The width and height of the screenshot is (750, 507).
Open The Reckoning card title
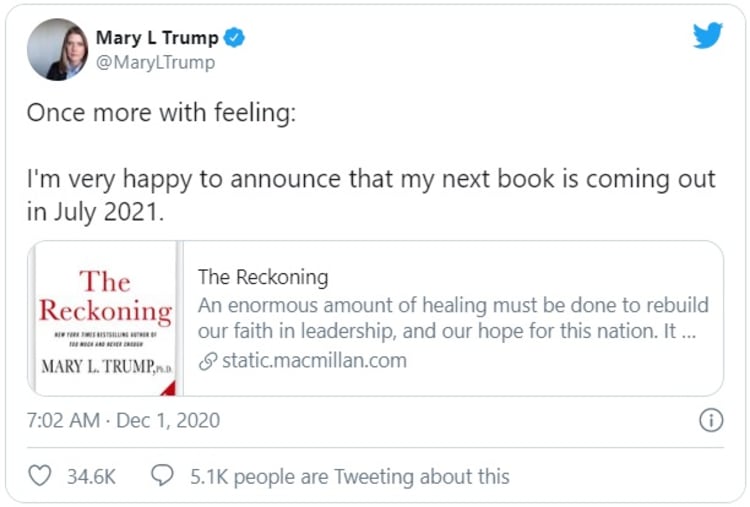(262, 277)
